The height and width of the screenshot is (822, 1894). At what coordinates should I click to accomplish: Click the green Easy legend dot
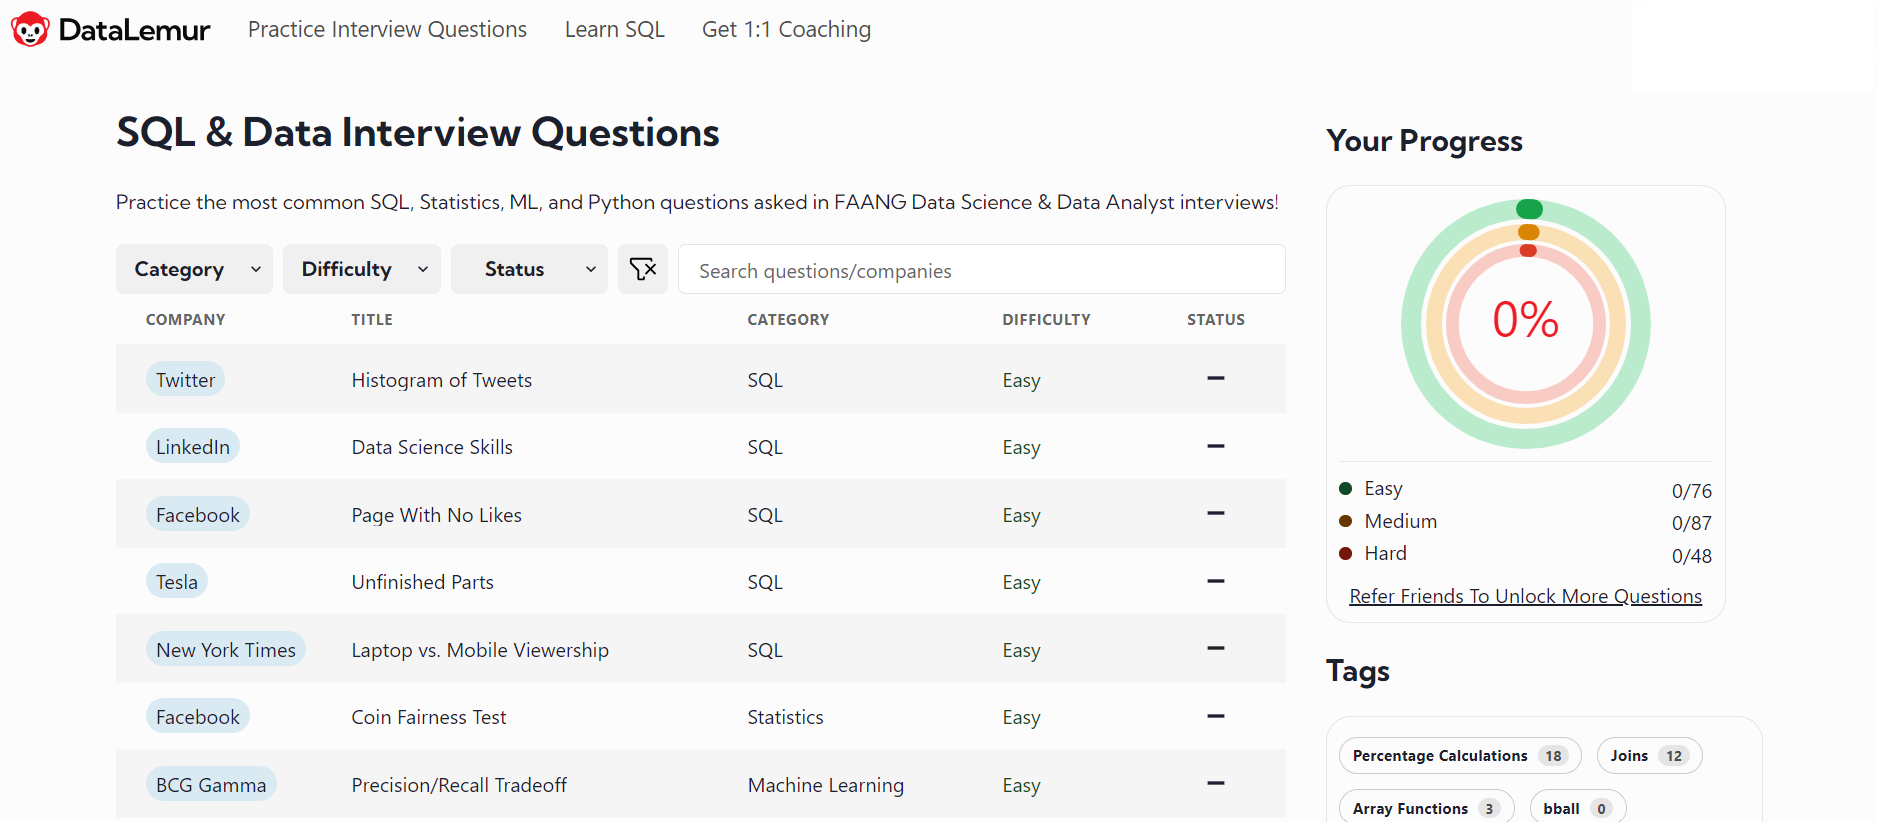tap(1346, 488)
